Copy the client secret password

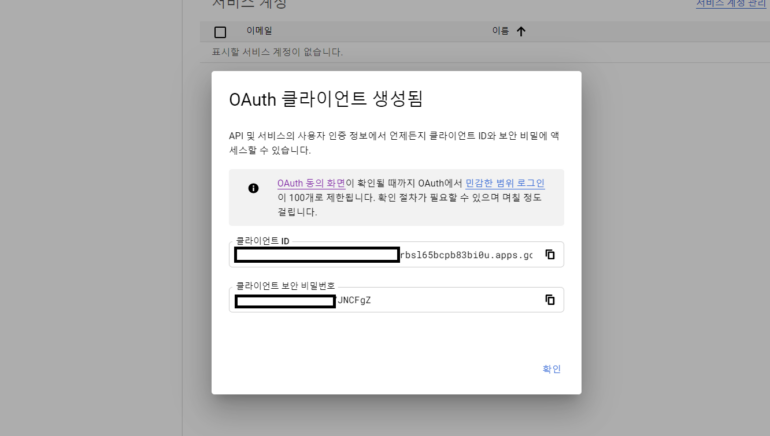pyautogui.click(x=549, y=300)
